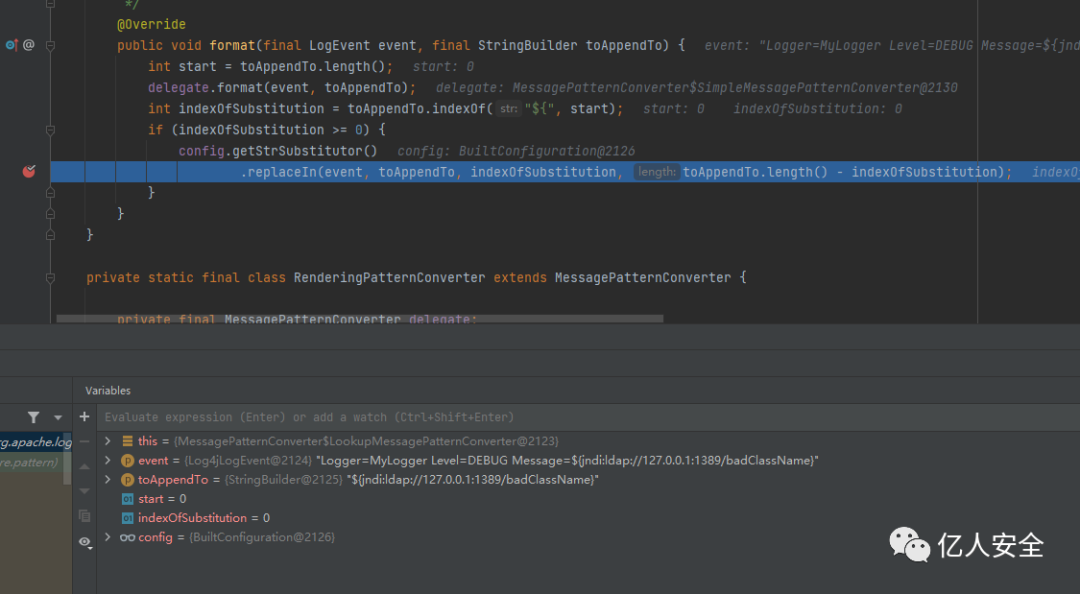Click the Variables panel tab label
Viewport: 1080px width, 594px height.
[108, 391]
